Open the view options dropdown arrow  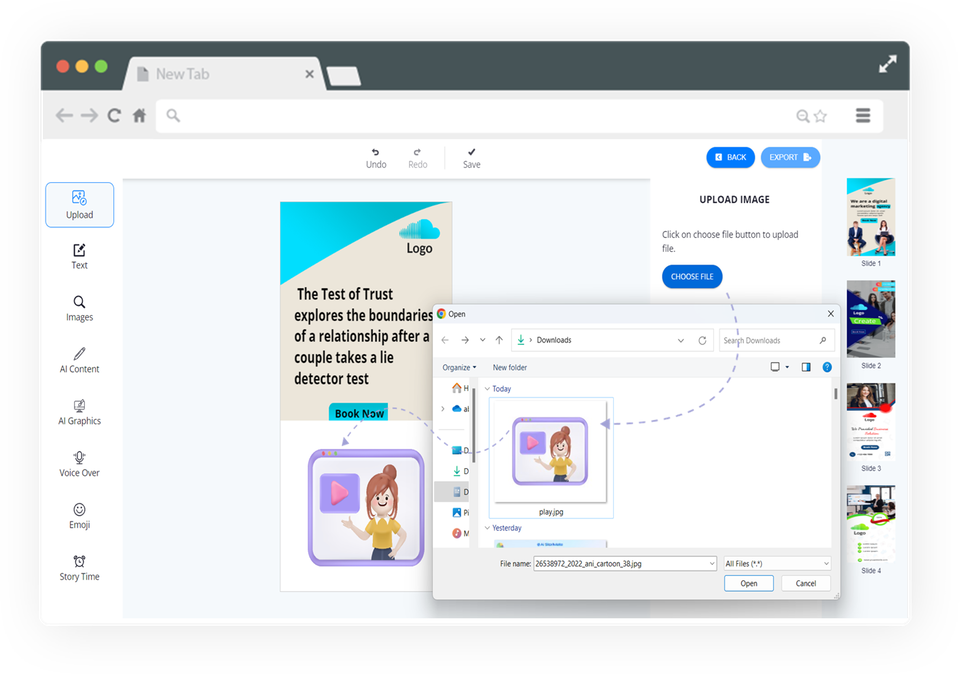point(787,367)
